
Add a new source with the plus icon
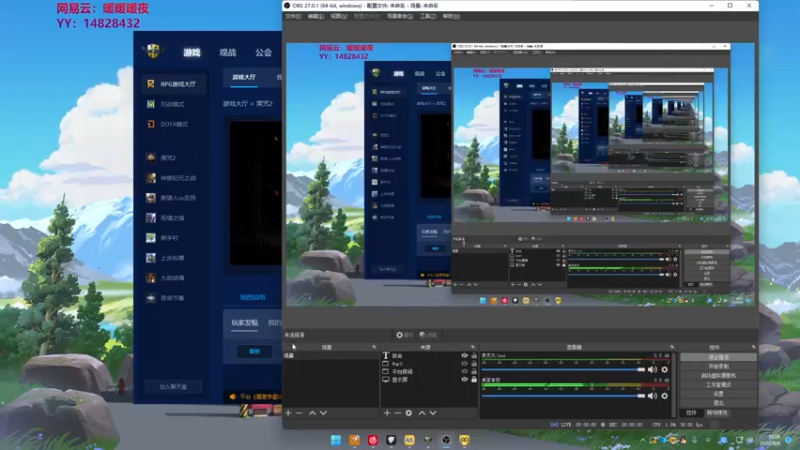pyautogui.click(x=387, y=413)
